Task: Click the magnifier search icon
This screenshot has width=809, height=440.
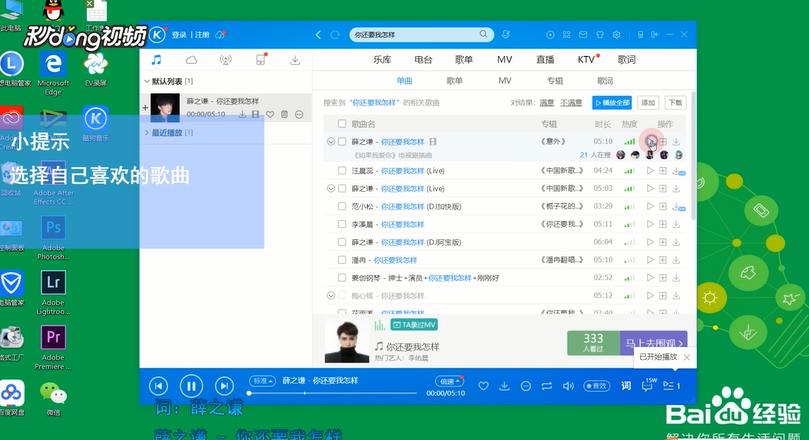Action: click(483, 34)
